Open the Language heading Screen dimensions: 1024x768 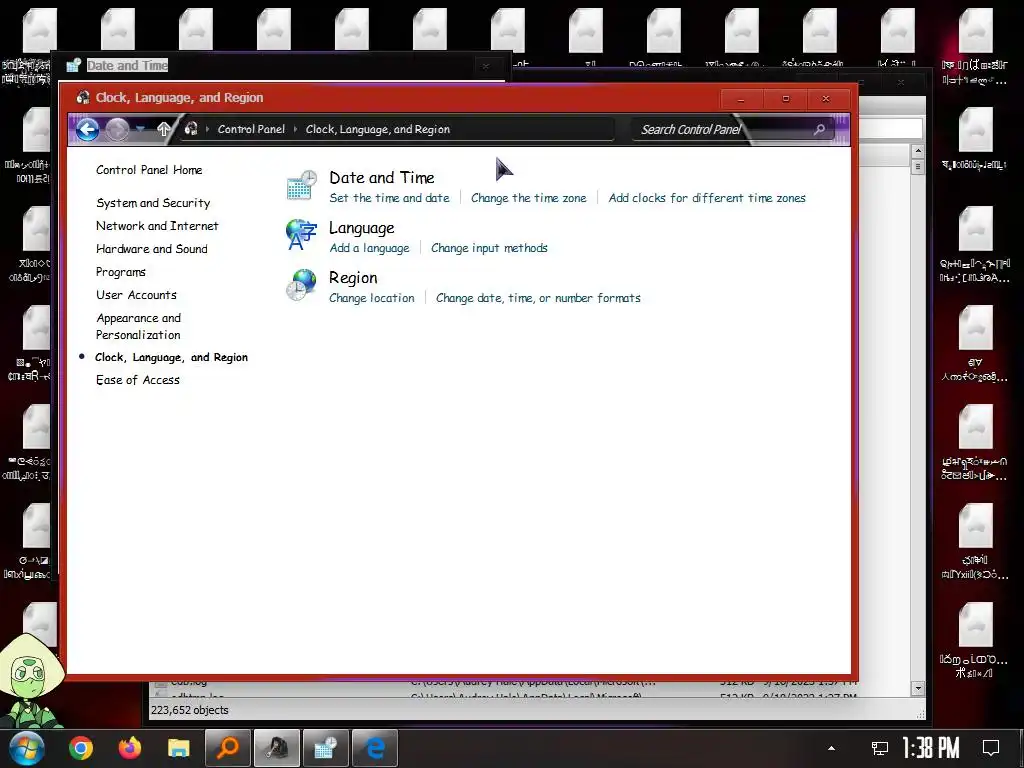[362, 228]
